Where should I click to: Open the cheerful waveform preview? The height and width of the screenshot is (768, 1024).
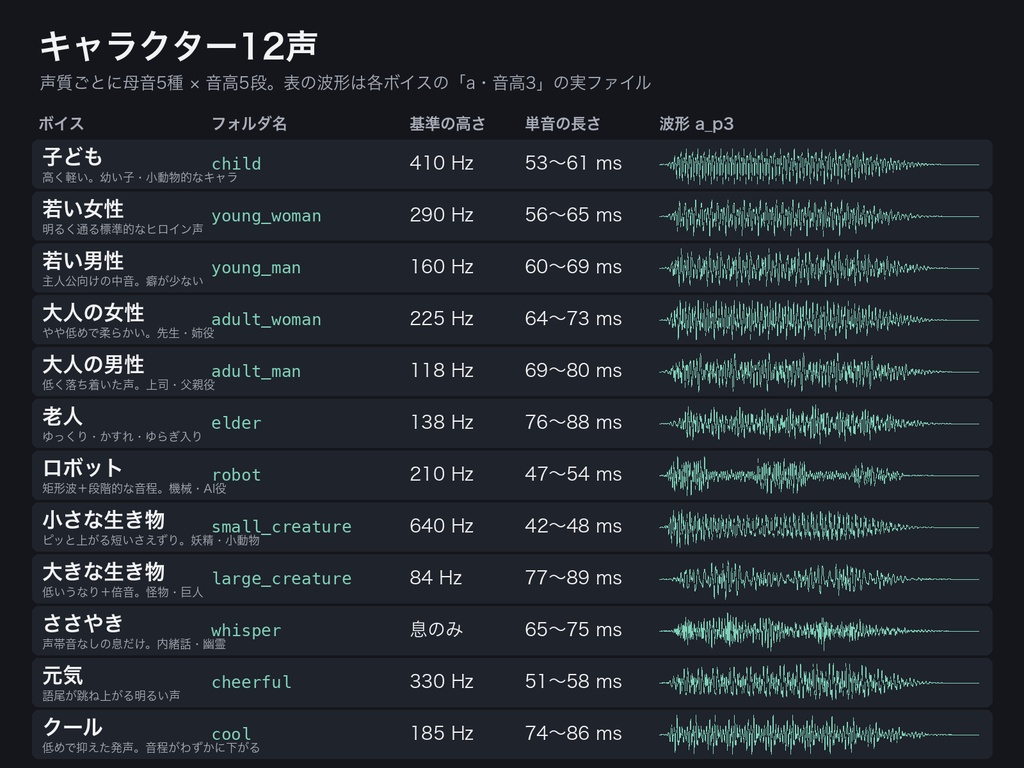819,682
